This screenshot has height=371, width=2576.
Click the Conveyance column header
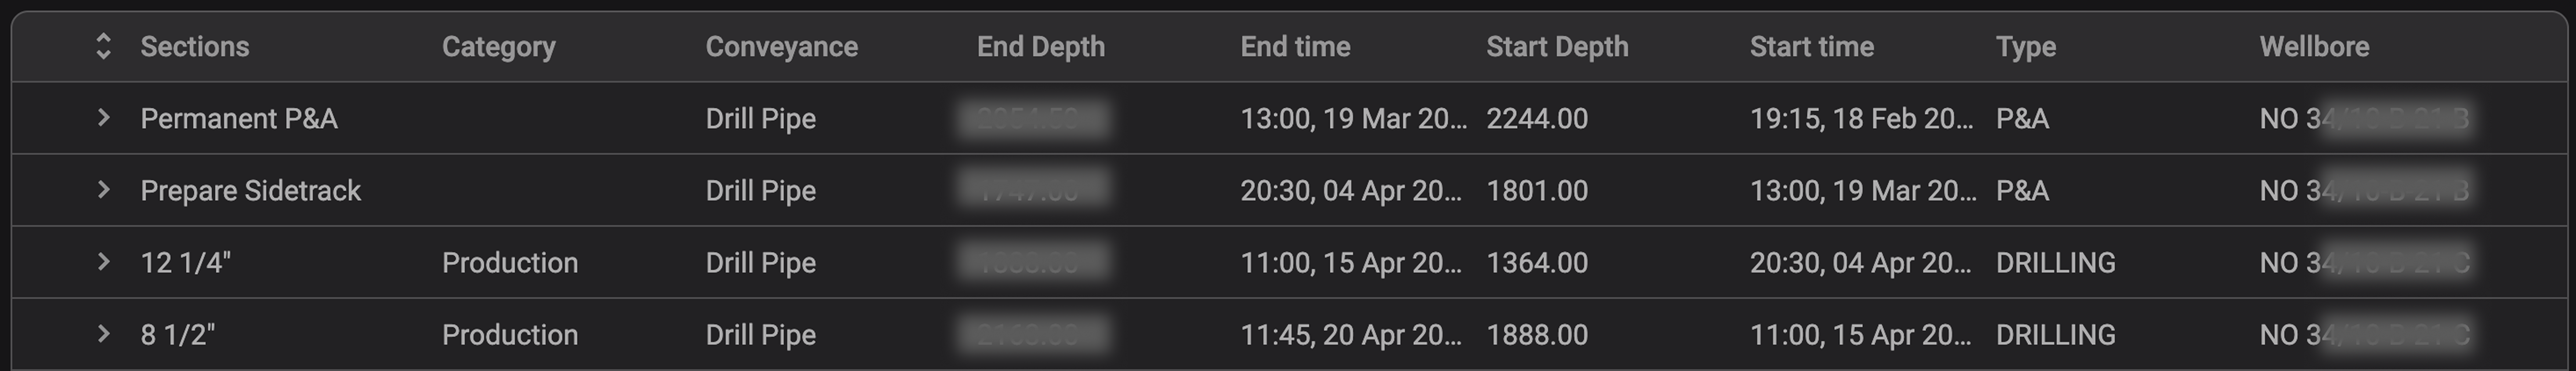pos(781,46)
